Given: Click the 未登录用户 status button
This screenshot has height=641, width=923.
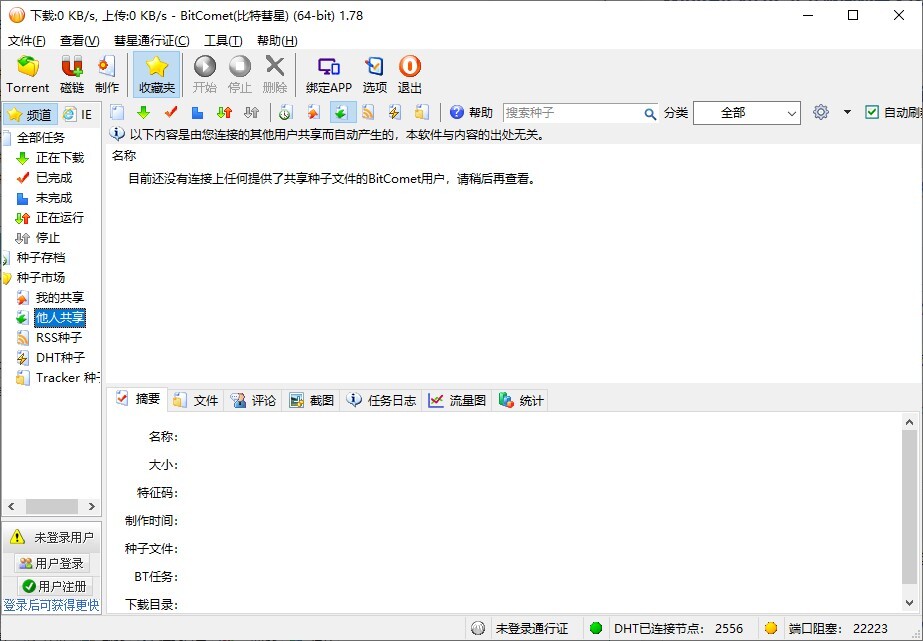Looking at the screenshot, I should coord(52,537).
